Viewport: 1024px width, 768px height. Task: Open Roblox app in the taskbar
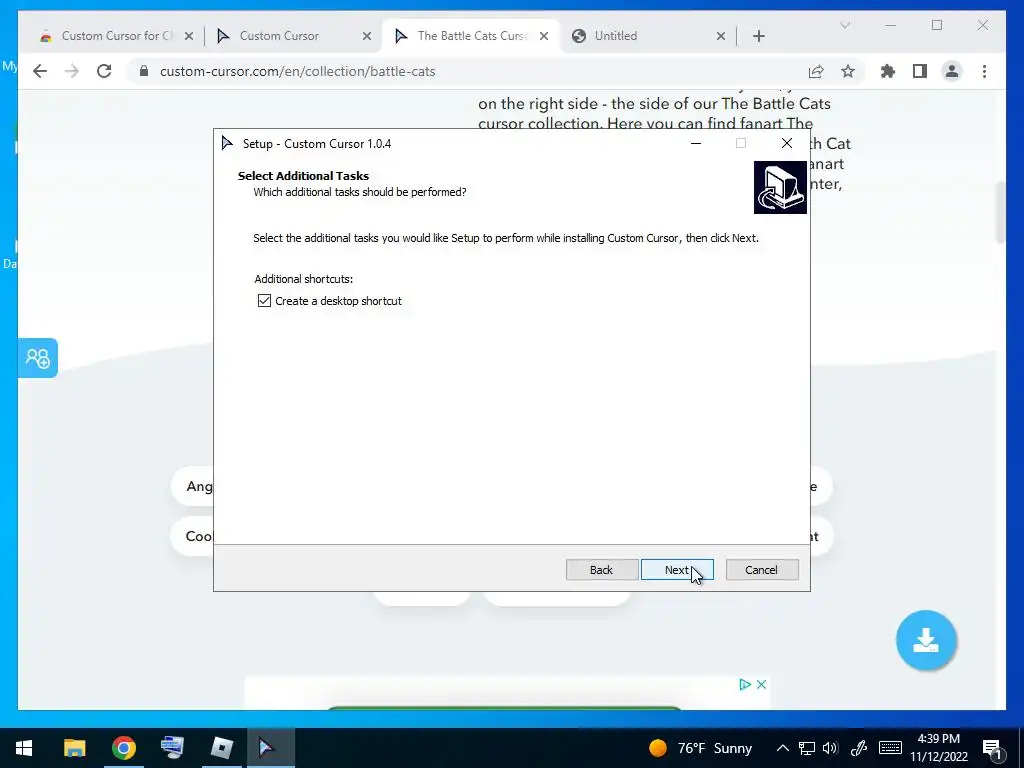click(x=222, y=748)
